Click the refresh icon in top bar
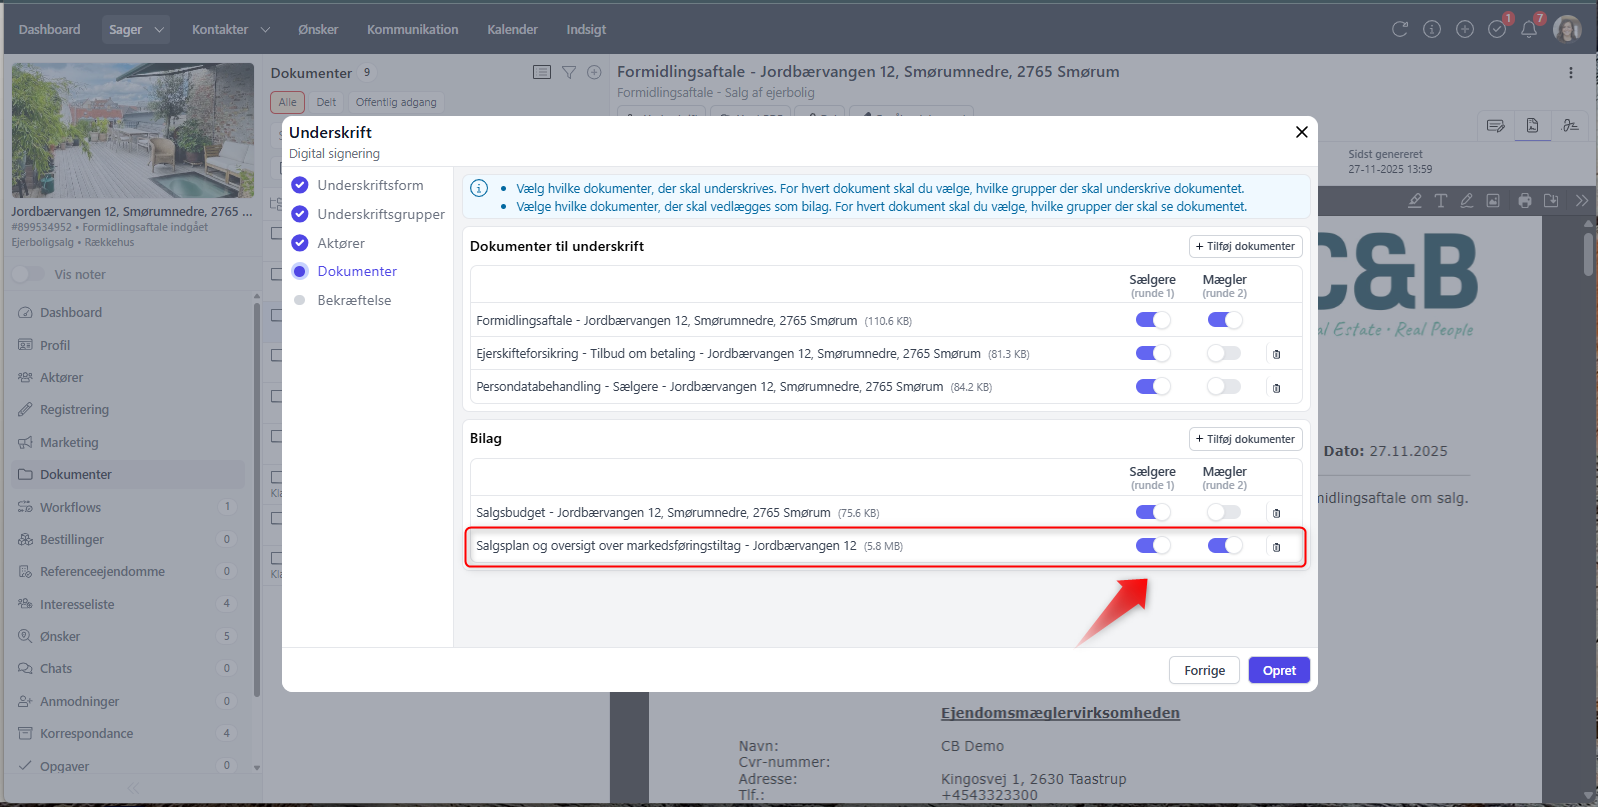1598x807 pixels. [1400, 30]
